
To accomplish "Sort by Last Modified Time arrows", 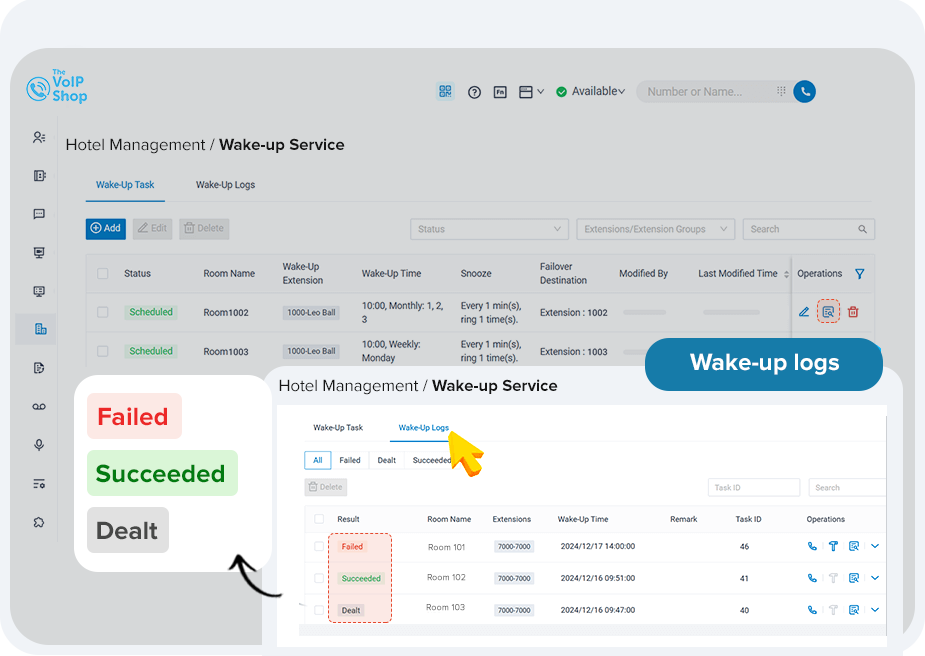I will click(786, 274).
